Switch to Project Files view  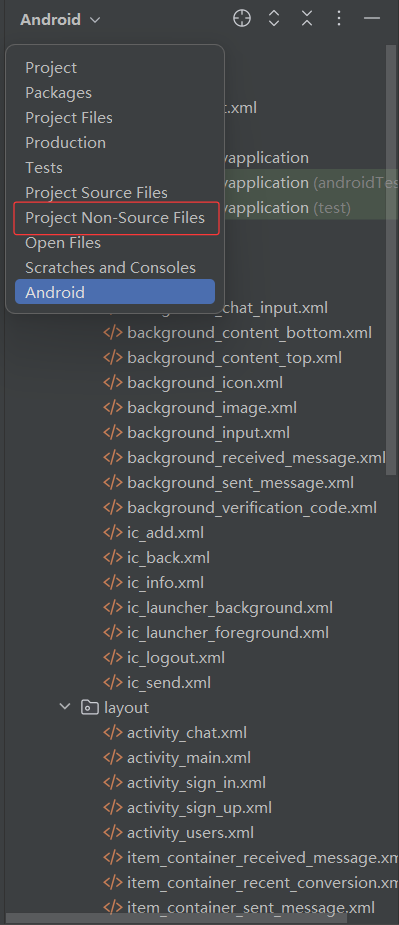click(x=69, y=118)
